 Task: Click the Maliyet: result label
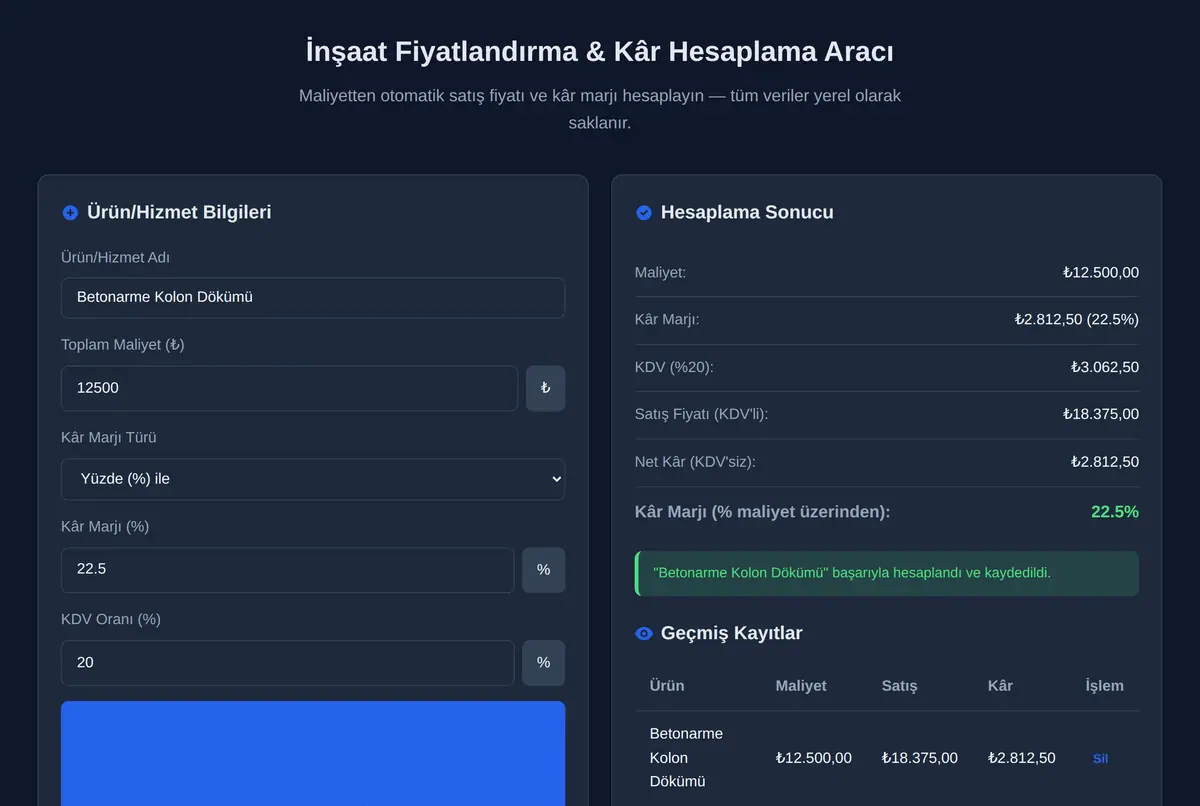tap(660, 272)
